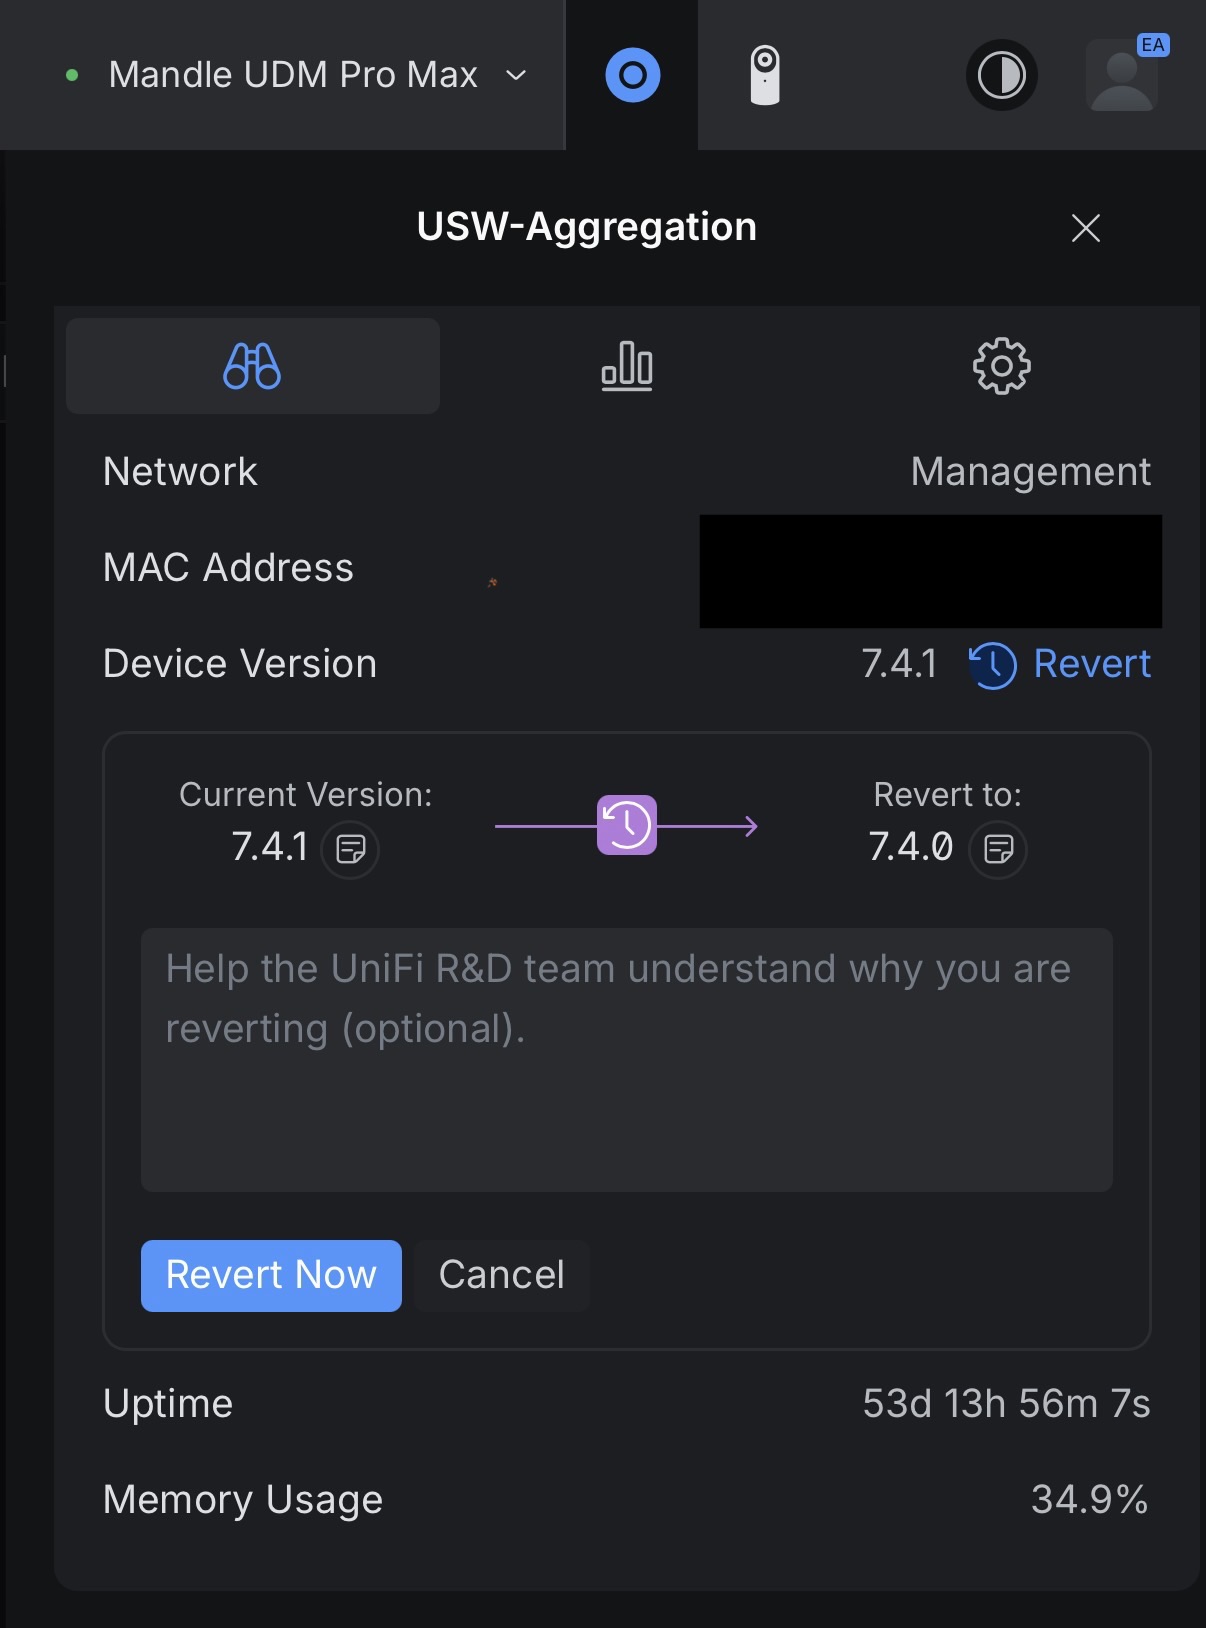Click the purple revert history icon
The width and height of the screenshot is (1206, 1628).
tap(627, 825)
